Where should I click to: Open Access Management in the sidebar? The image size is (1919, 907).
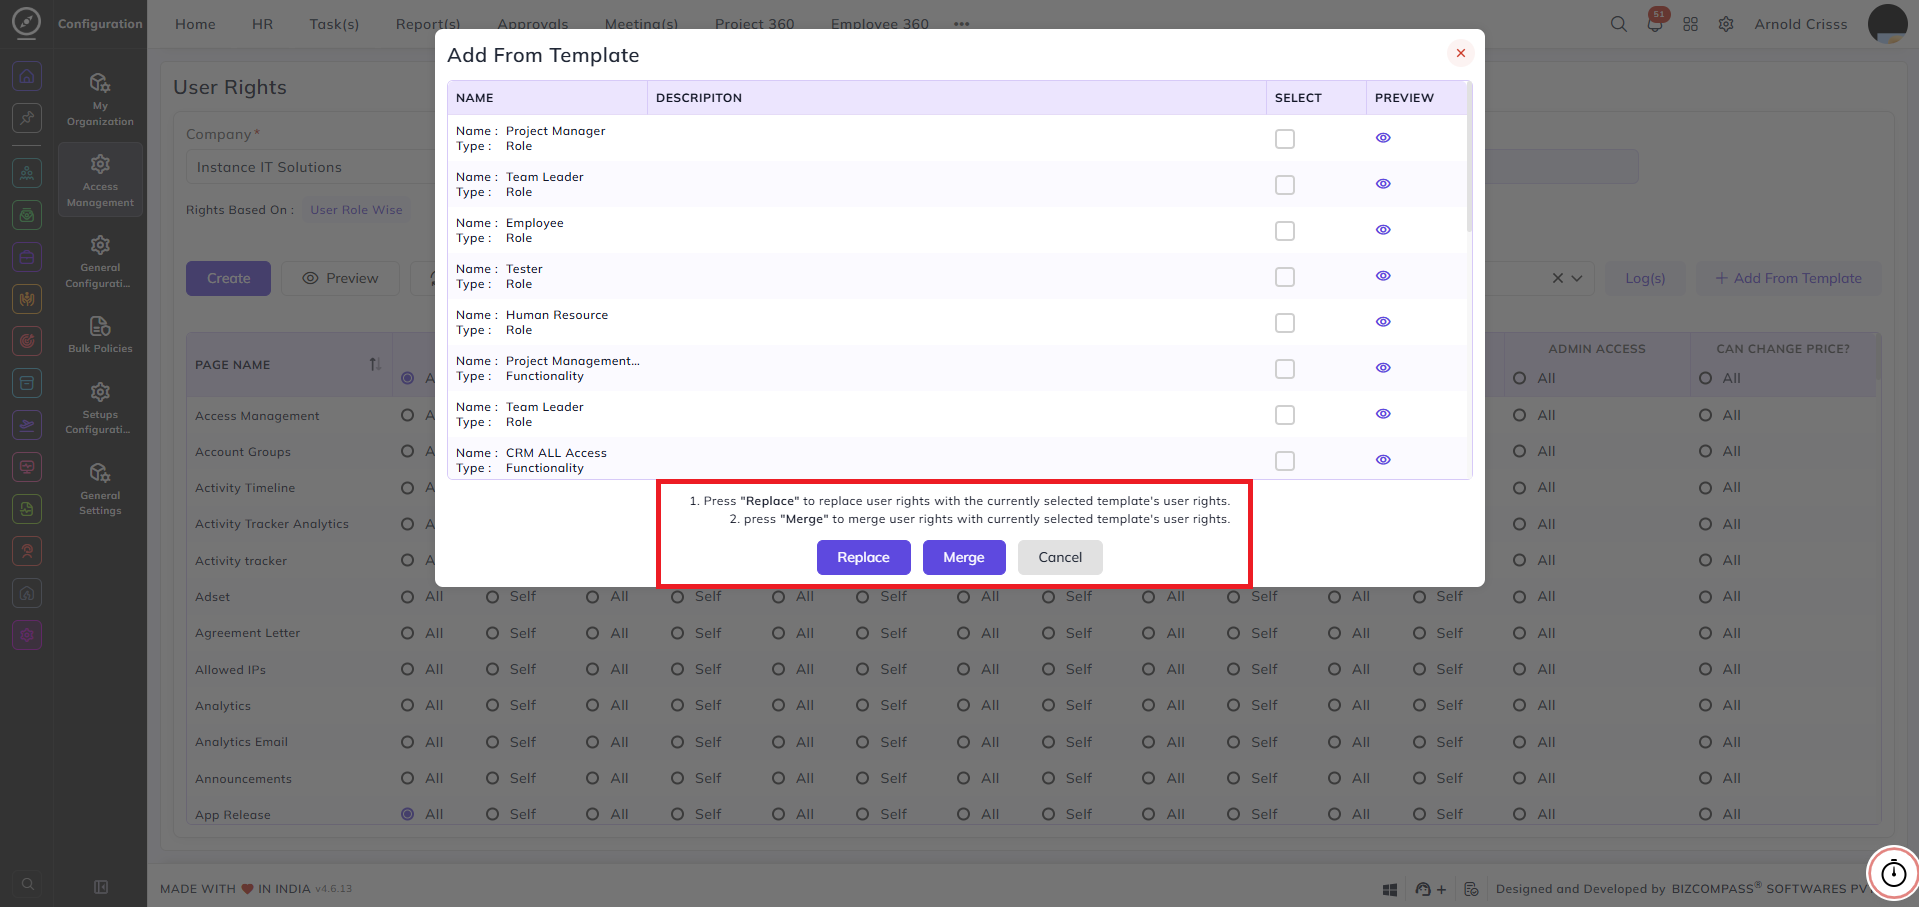pos(100,180)
